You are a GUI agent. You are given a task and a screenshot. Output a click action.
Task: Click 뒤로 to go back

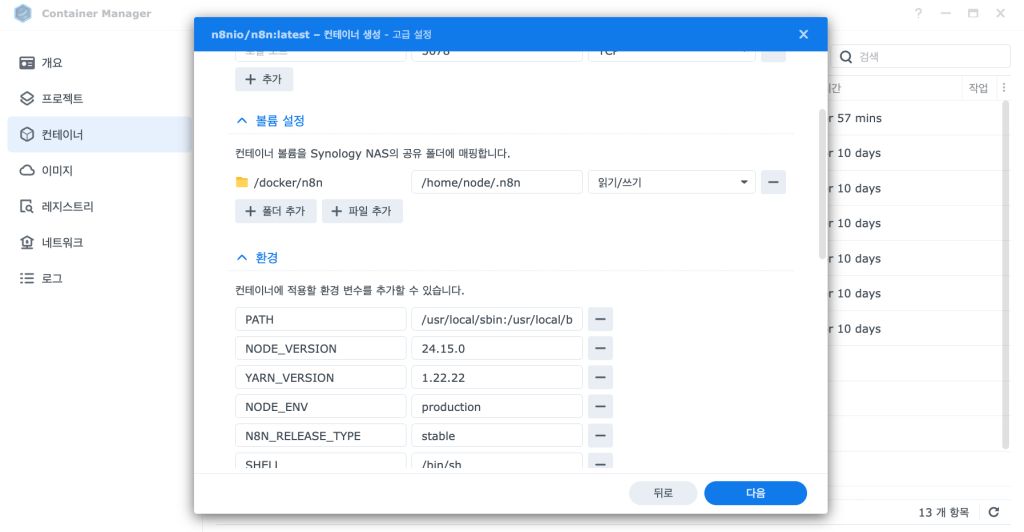click(x=663, y=493)
